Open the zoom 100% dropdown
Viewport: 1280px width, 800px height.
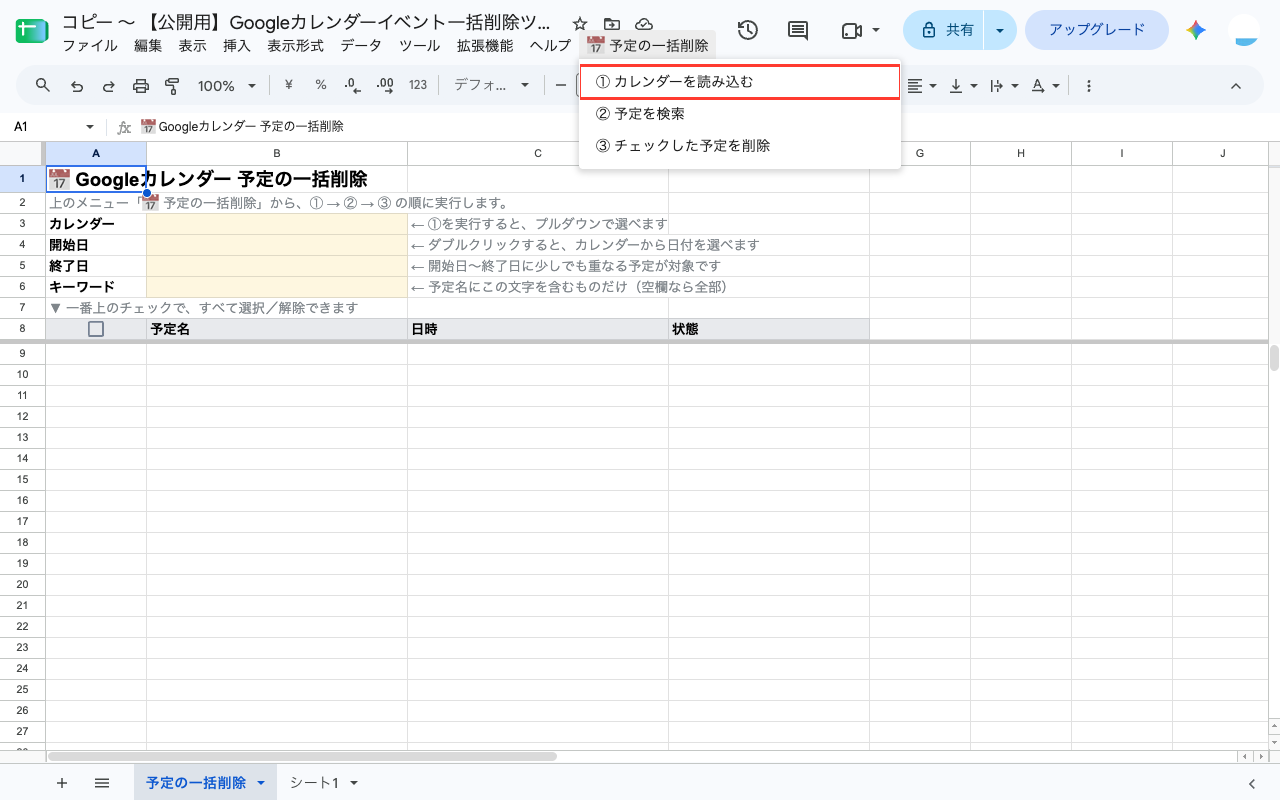click(228, 85)
